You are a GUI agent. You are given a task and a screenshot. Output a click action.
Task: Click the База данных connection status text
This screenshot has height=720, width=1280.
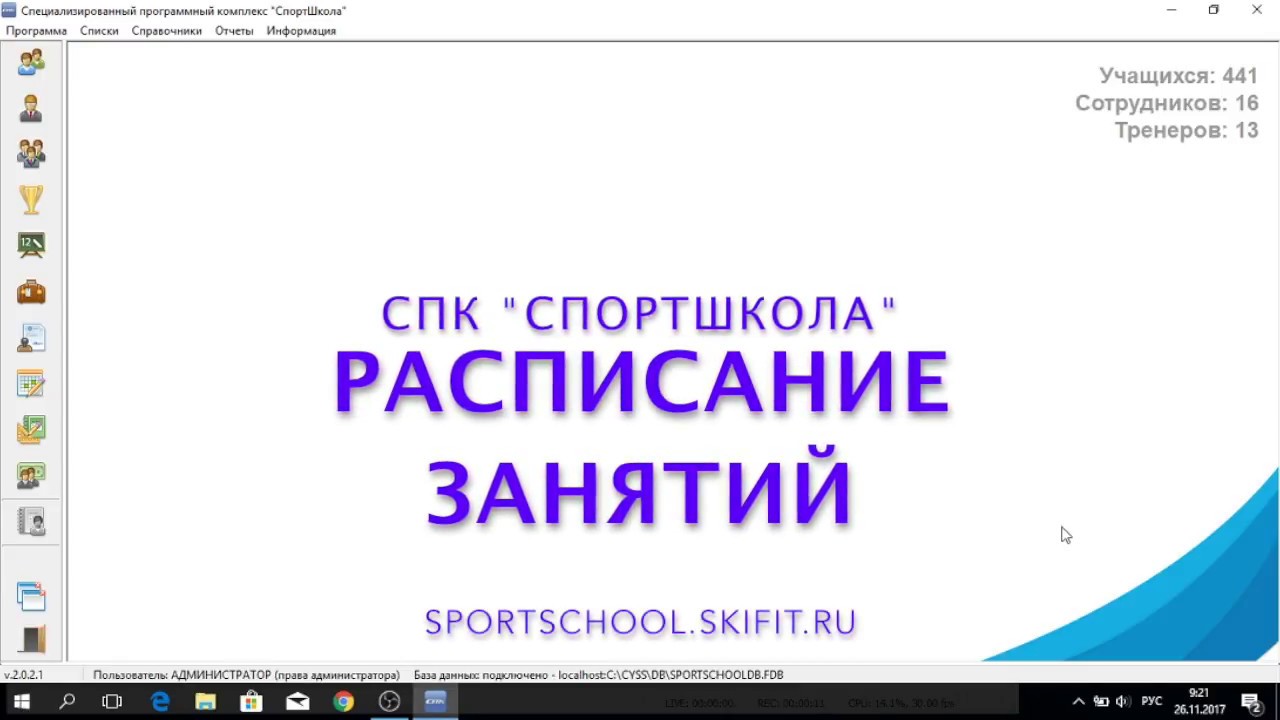pos(598,675)
